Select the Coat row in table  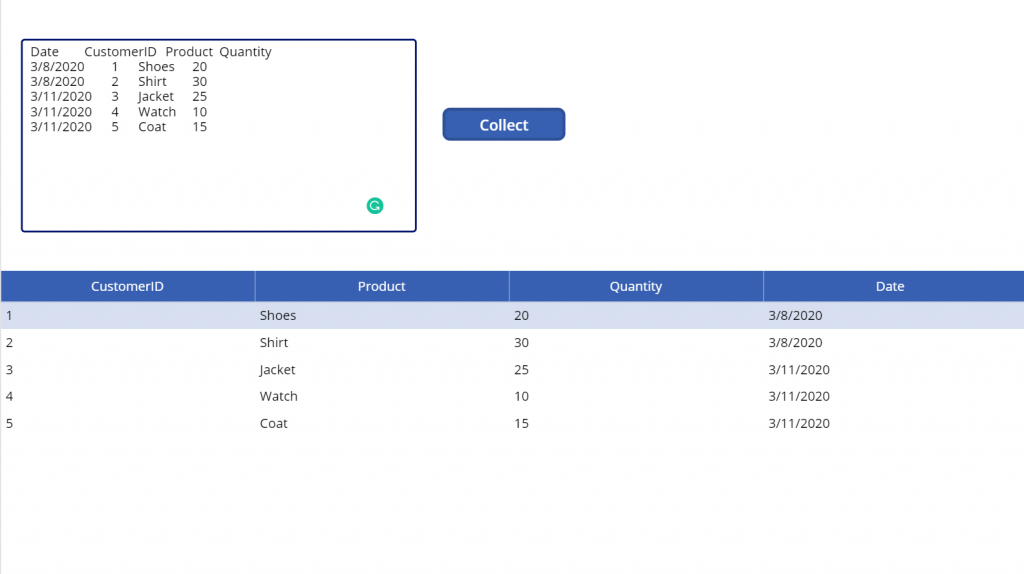pyautogui.click(x=512, y=423)
